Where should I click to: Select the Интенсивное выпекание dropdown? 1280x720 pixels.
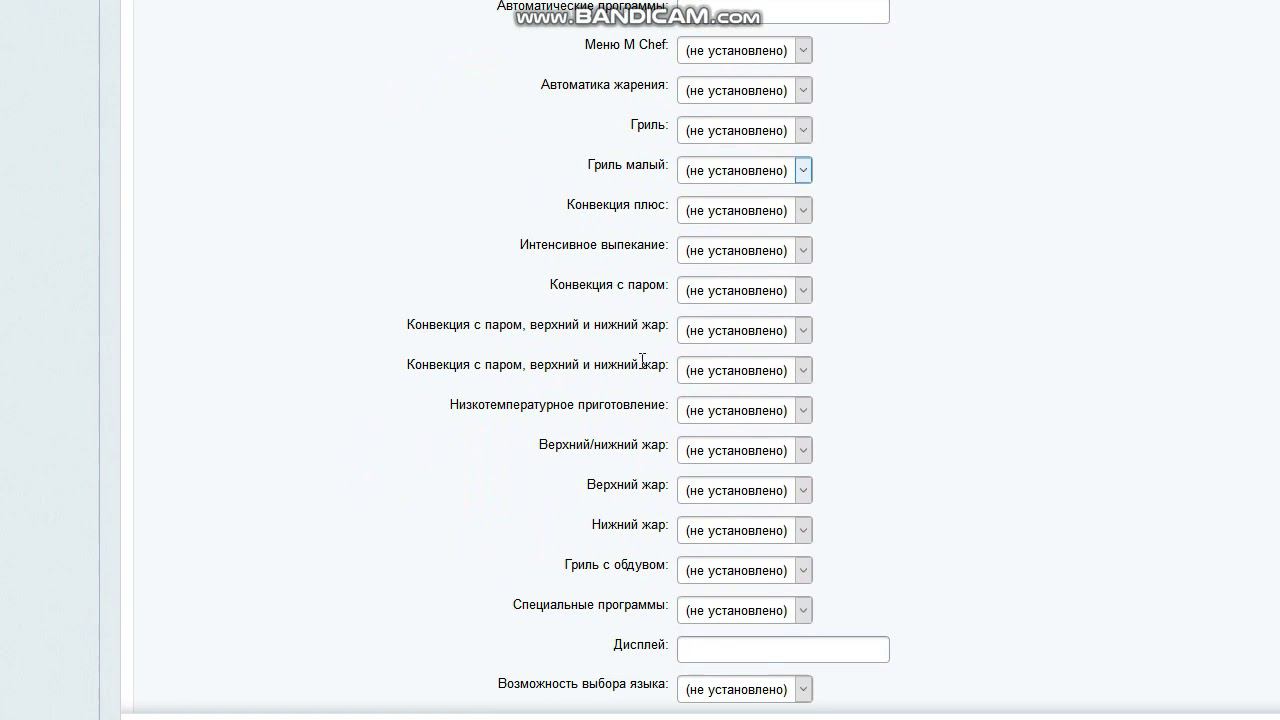744,250
